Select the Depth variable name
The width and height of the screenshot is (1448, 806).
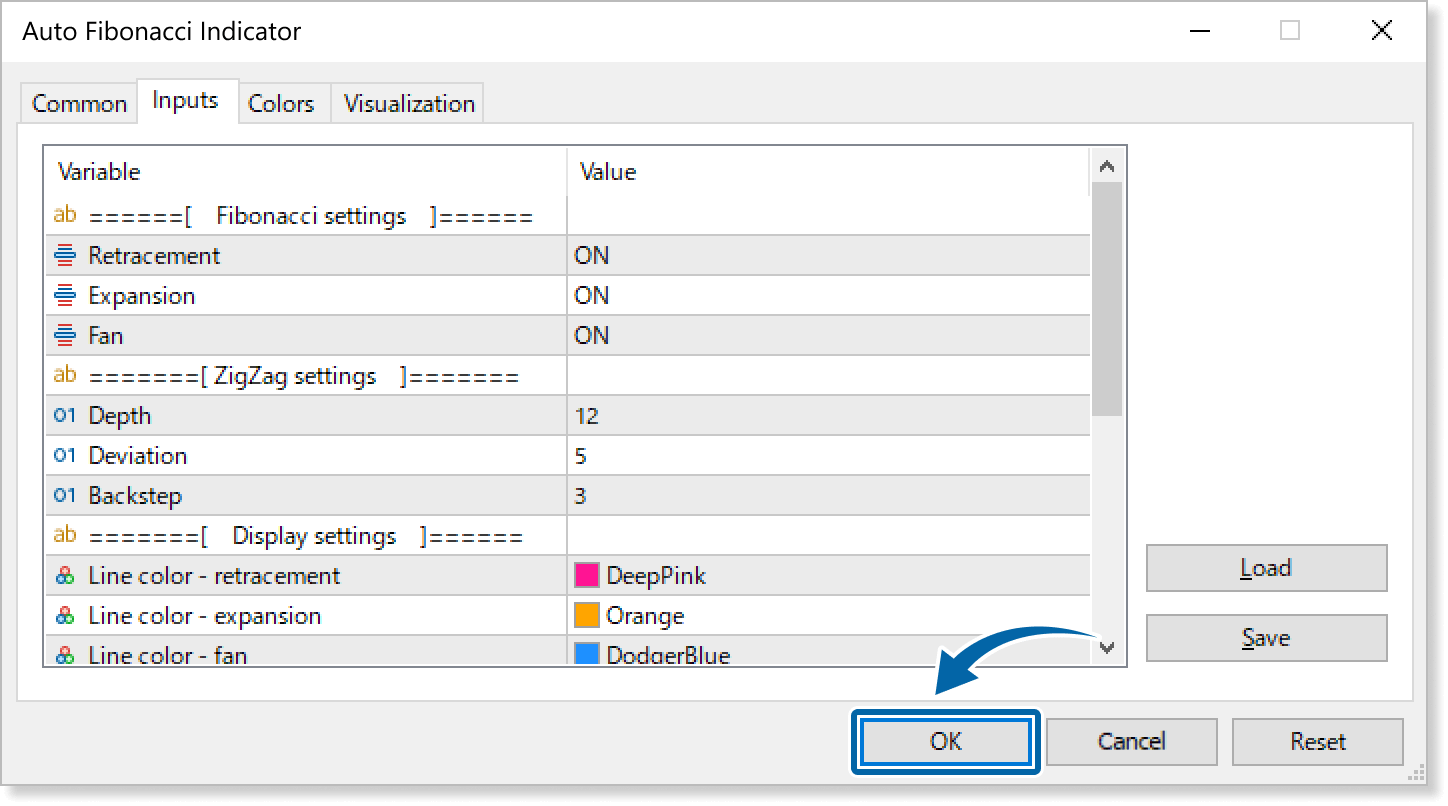pyautogui.click(x=120, y=416)
